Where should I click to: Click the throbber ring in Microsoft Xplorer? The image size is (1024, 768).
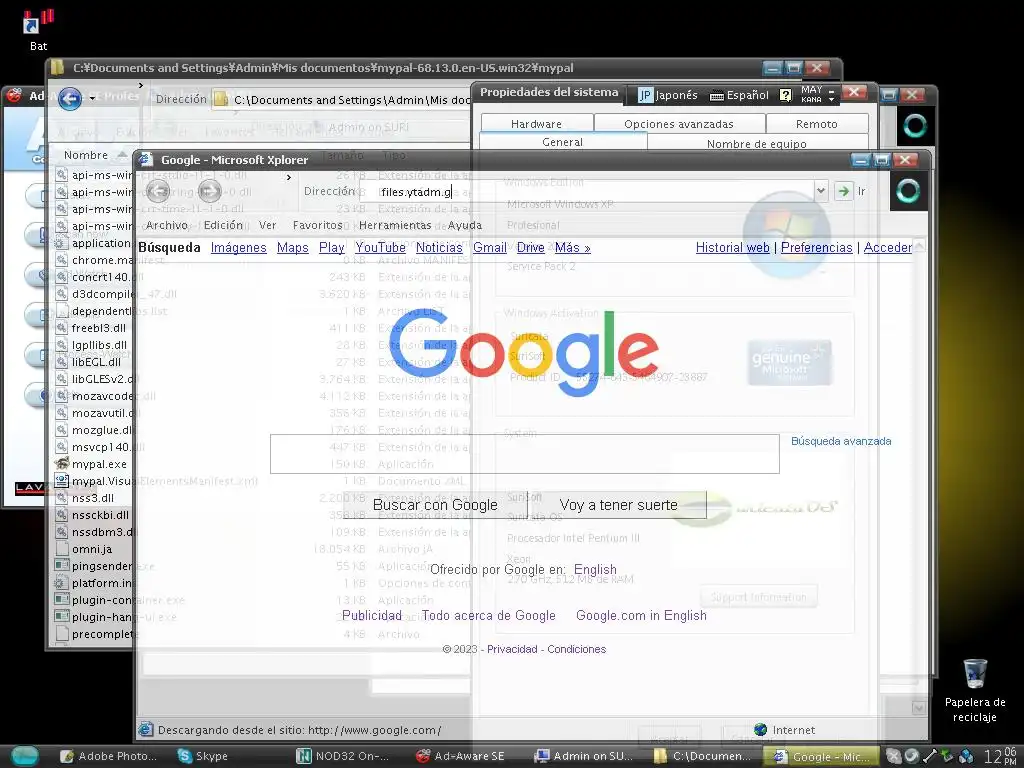[908, 191]
